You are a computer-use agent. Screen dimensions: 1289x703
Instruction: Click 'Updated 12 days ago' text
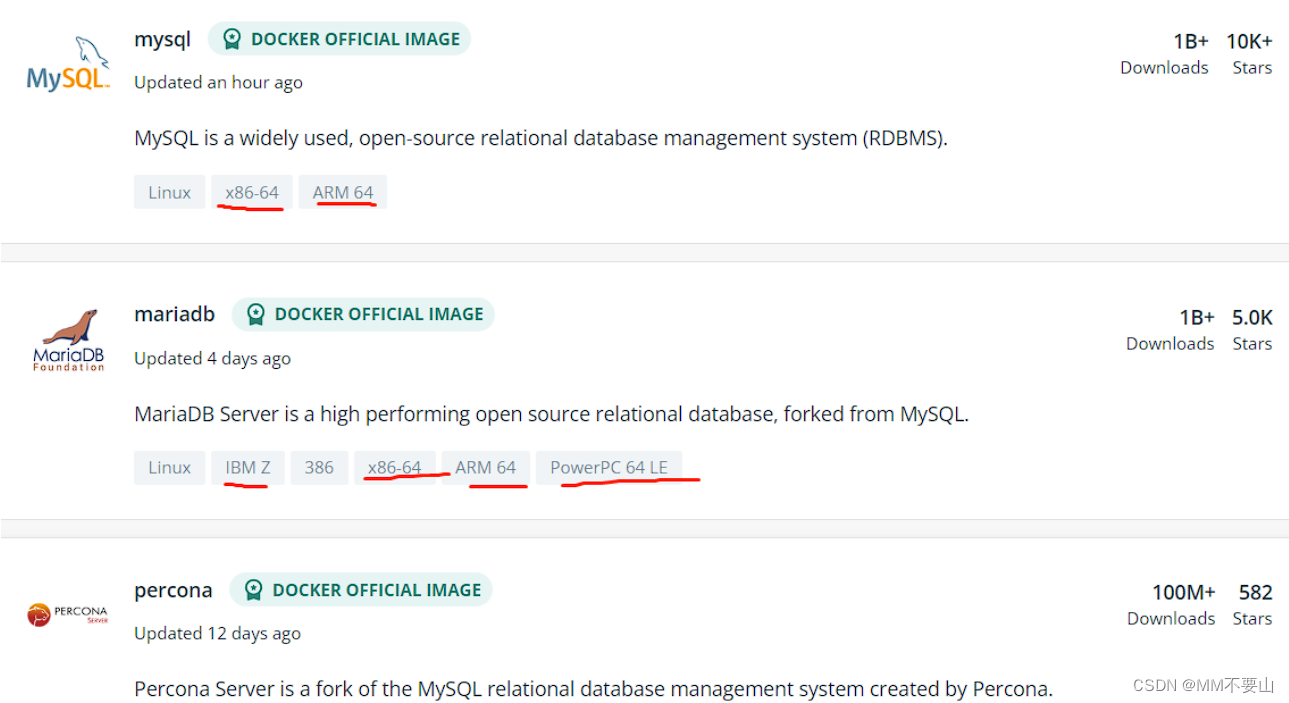(x=217, y=633)
